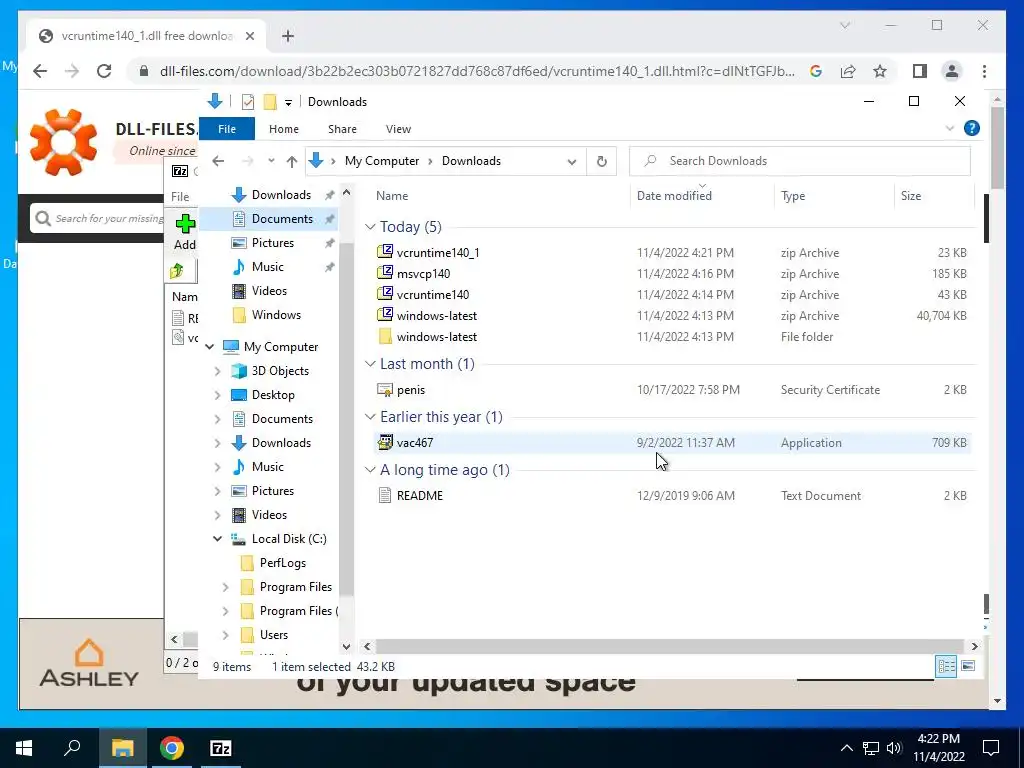
Task: Select the vac467 application icon
Action: pyautogui.click(x=385, y=442)
